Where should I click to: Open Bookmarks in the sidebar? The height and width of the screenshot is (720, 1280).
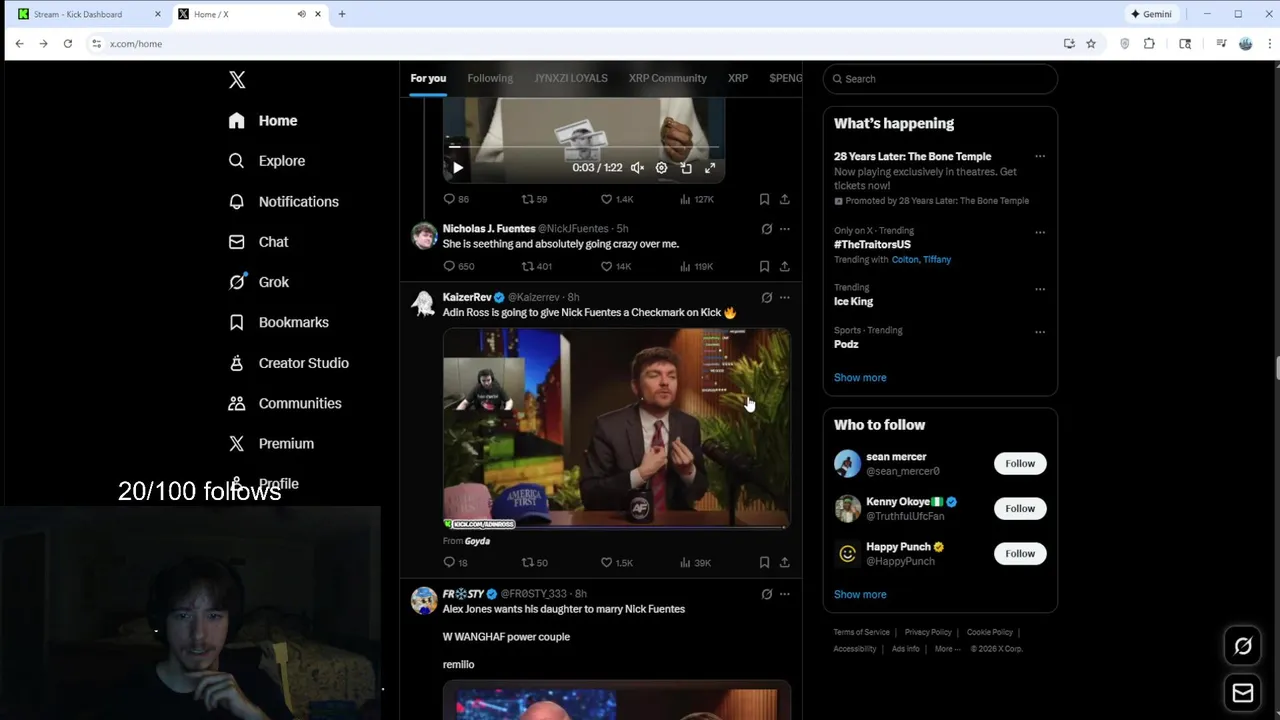278,322
